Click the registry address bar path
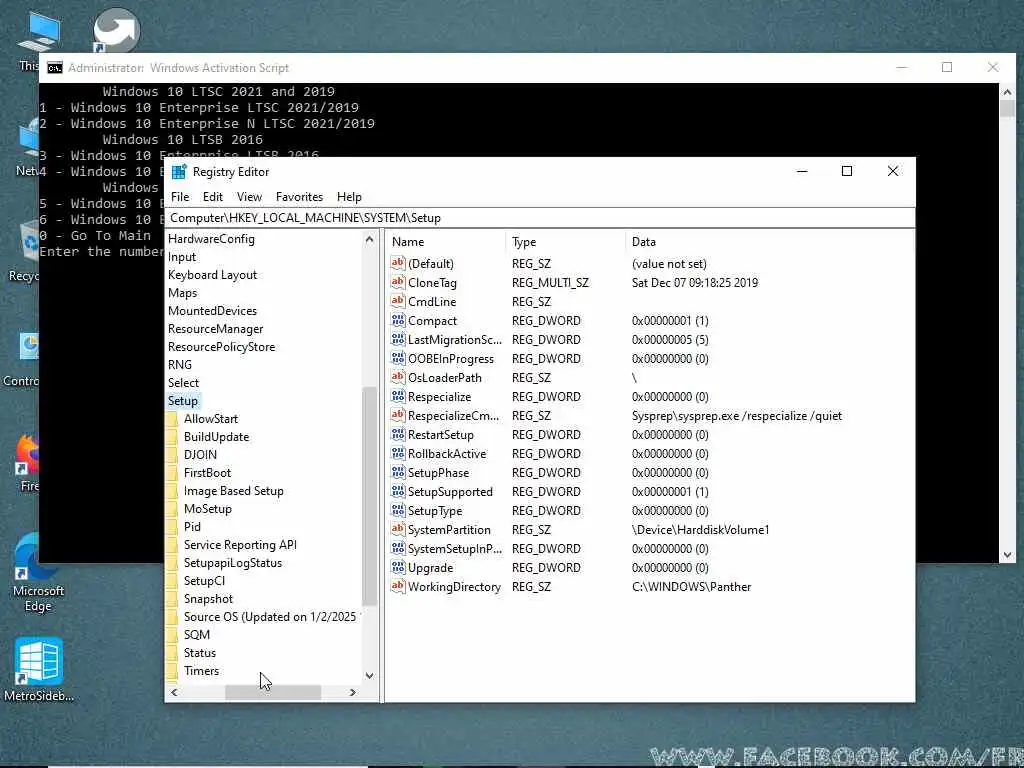Viewport: 1024px width, 768px height. tap(539, 218)
